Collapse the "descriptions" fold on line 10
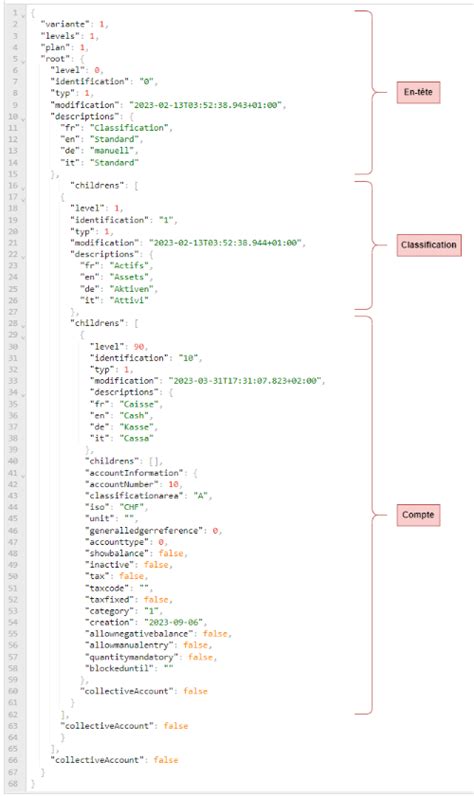This screenshot has width=474, height=797. click(x=23, y=117)
